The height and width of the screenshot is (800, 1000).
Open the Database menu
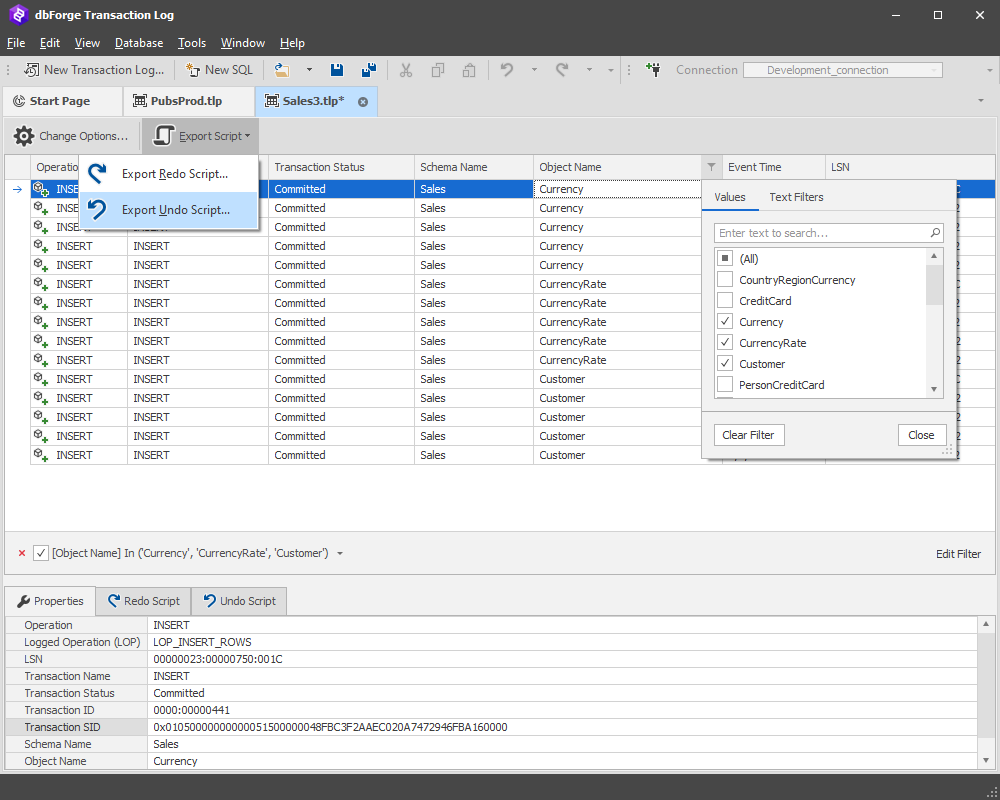pyautogui.click(x=139, y=43)
